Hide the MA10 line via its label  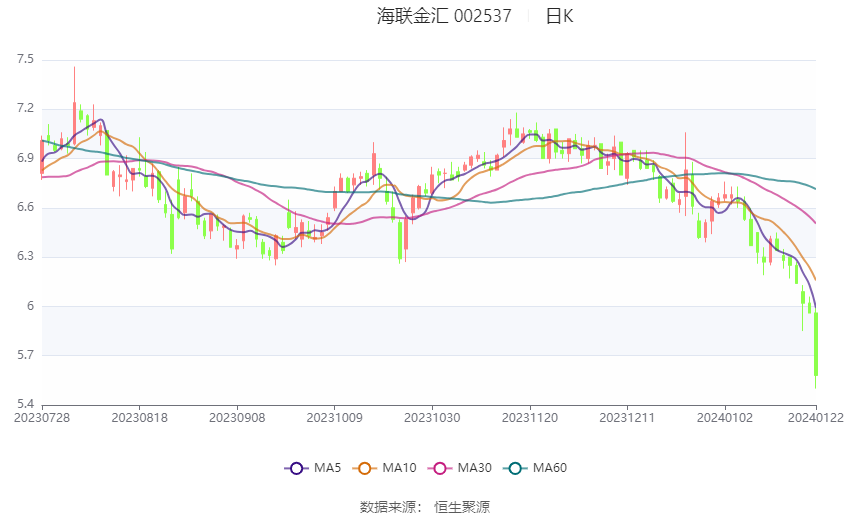399,468
